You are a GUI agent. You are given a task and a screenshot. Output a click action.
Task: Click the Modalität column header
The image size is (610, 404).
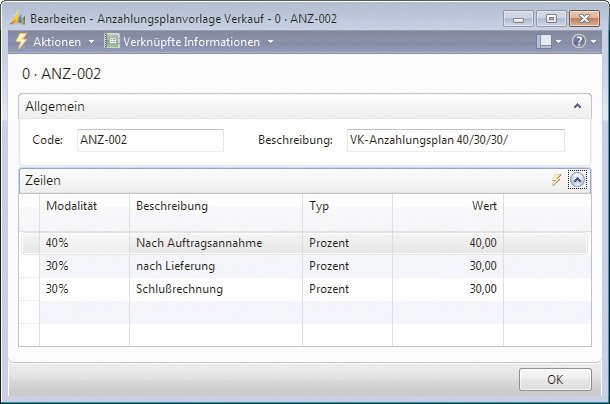tap(84, 213)
